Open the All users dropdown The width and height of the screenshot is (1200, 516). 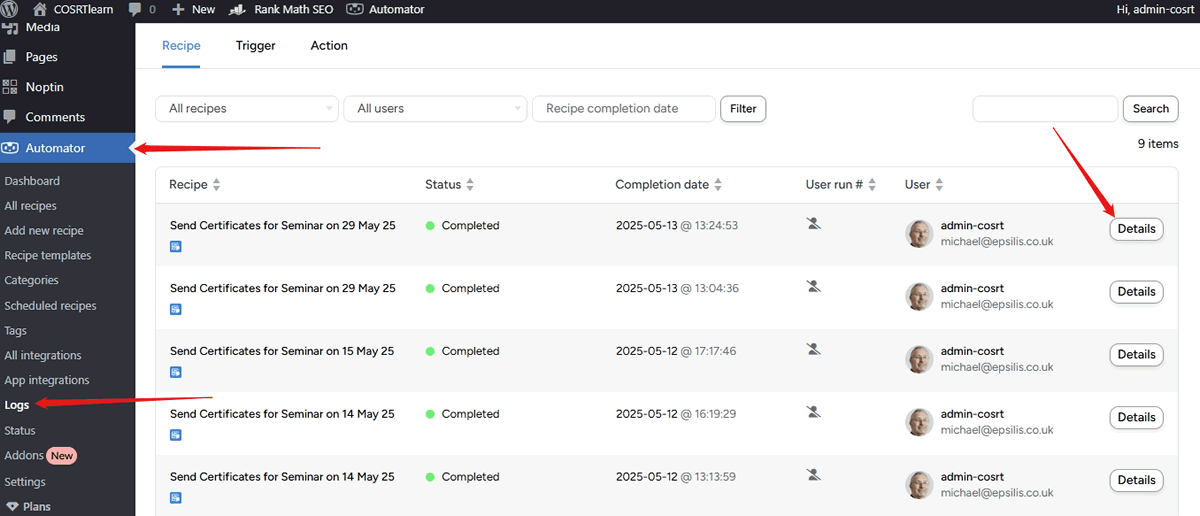click(x=435, y=109)
